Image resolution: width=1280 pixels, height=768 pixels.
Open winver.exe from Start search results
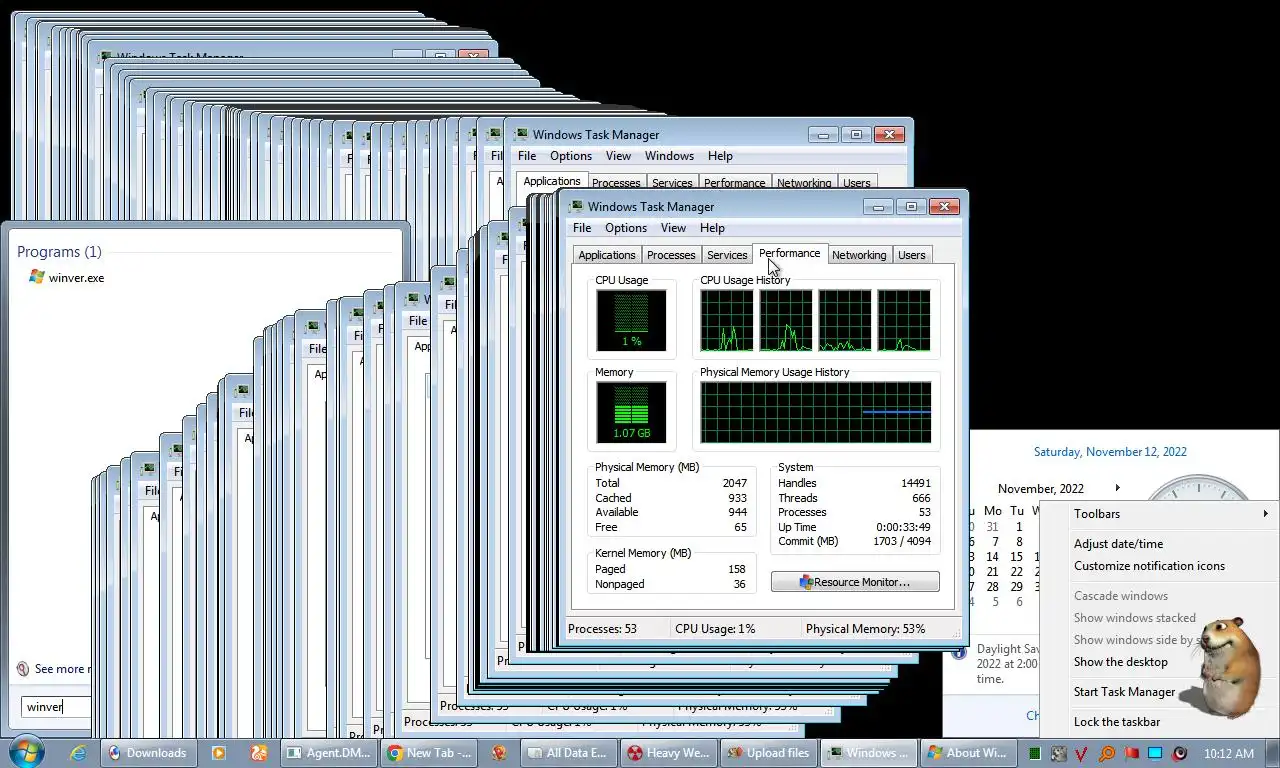click(x=66, y=278)
